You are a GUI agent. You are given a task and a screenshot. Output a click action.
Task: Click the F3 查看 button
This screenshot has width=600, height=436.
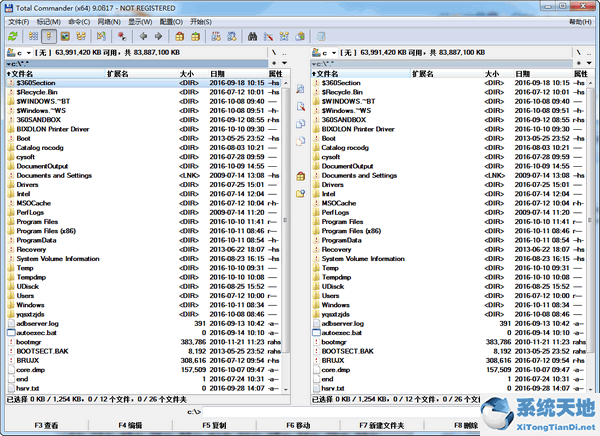coord(46,425)
